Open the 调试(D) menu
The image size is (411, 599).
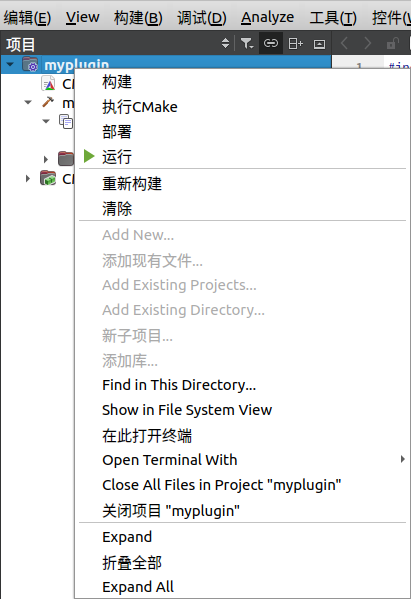click(x=202, y=18)
